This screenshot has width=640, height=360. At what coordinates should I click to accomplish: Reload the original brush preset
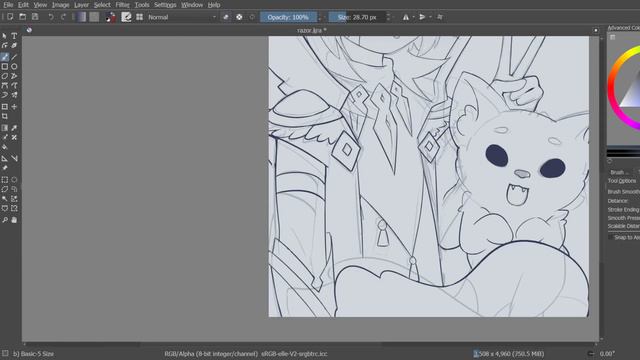(252, 17)
